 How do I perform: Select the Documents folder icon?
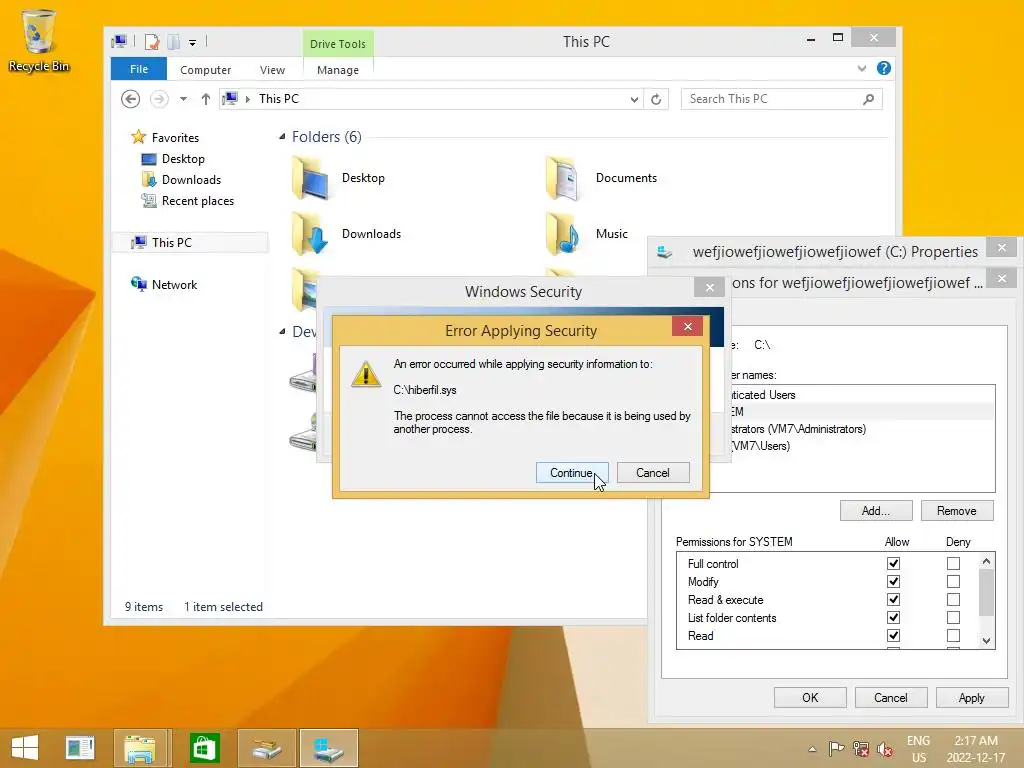563,178
